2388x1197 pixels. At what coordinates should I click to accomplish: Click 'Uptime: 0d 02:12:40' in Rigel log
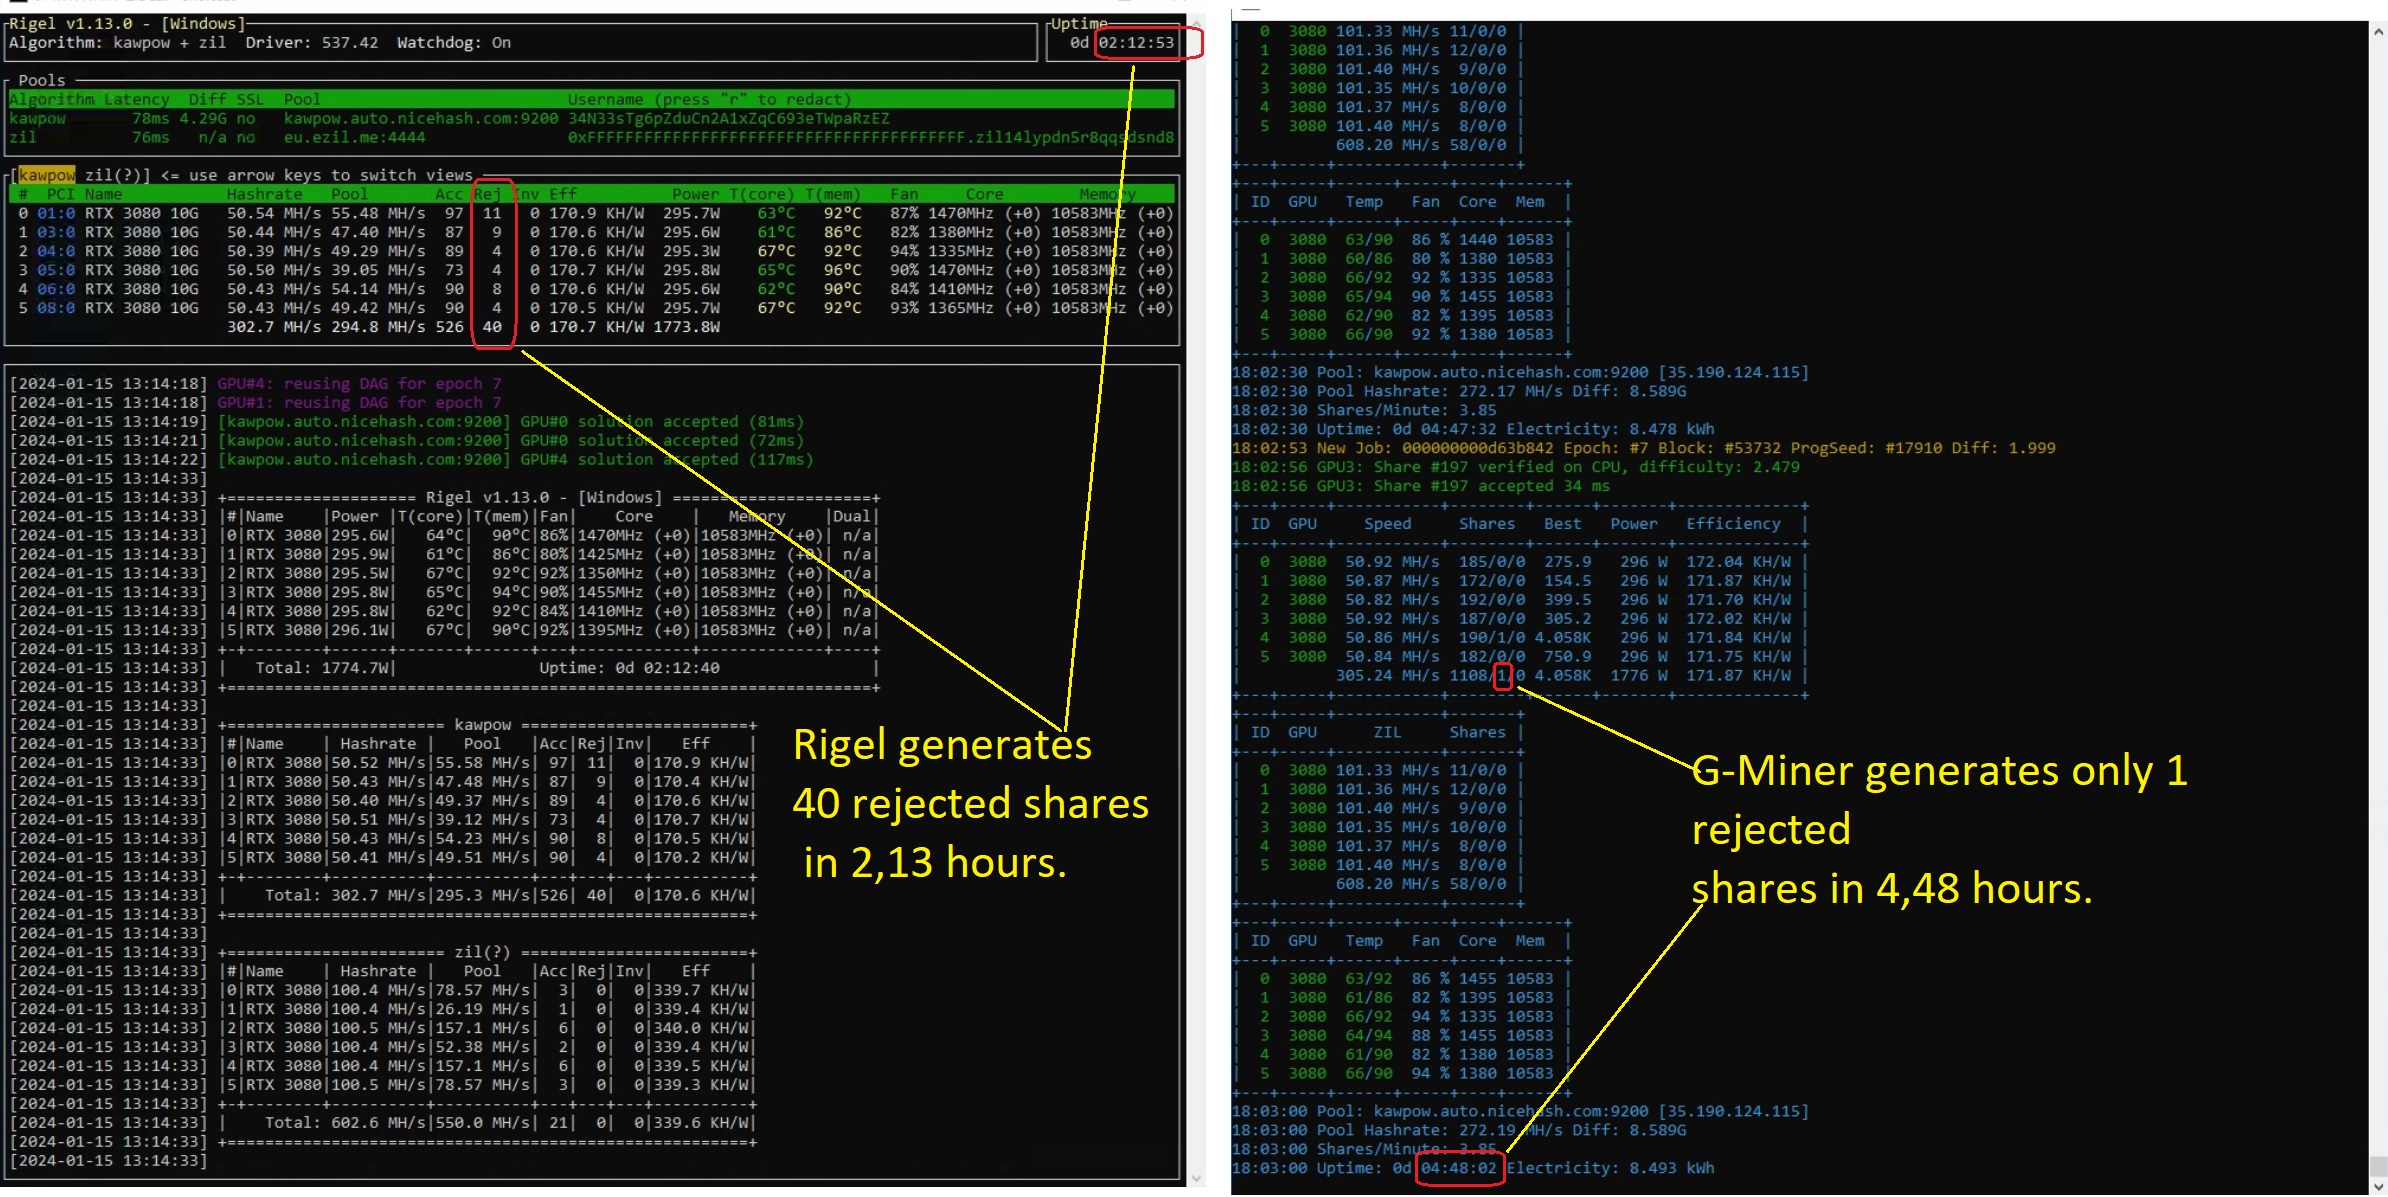[629, 668]
